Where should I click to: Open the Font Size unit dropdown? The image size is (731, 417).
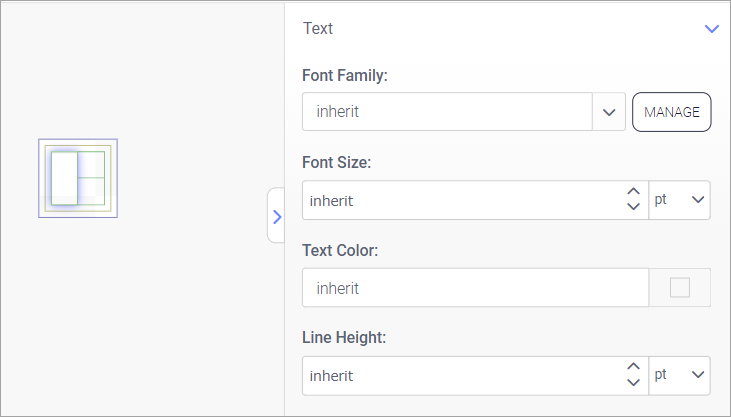pos(680,200)
